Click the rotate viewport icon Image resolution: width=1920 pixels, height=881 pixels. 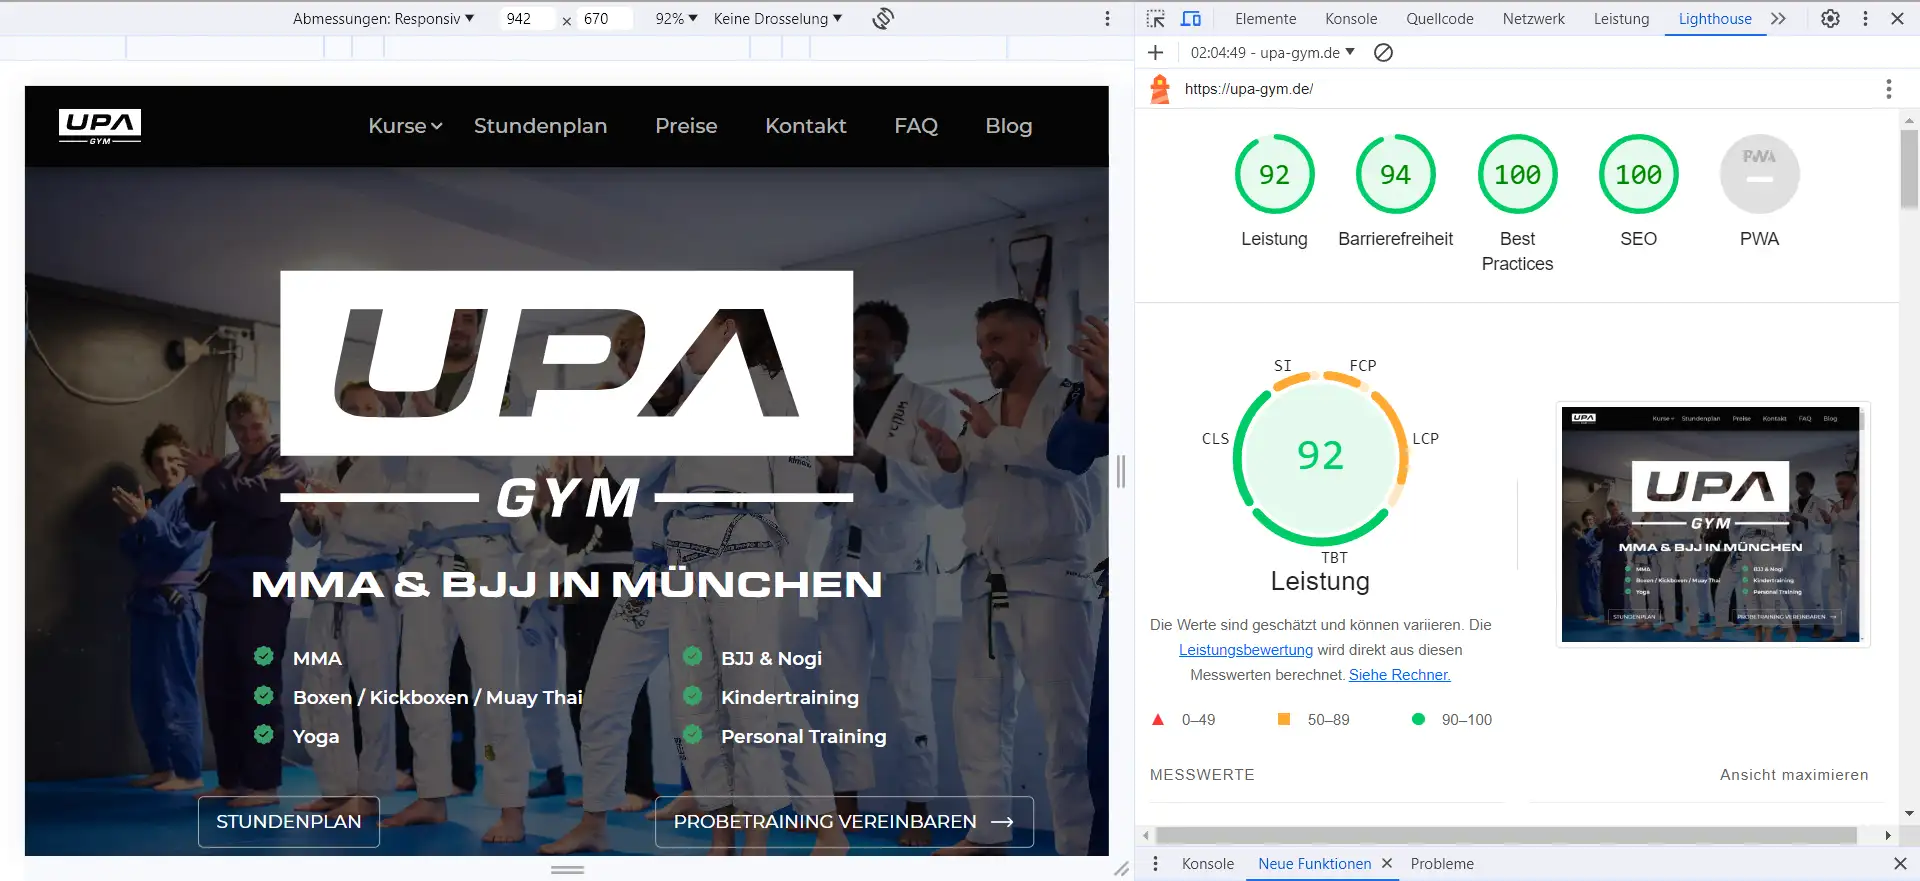(x=883, y=18)
